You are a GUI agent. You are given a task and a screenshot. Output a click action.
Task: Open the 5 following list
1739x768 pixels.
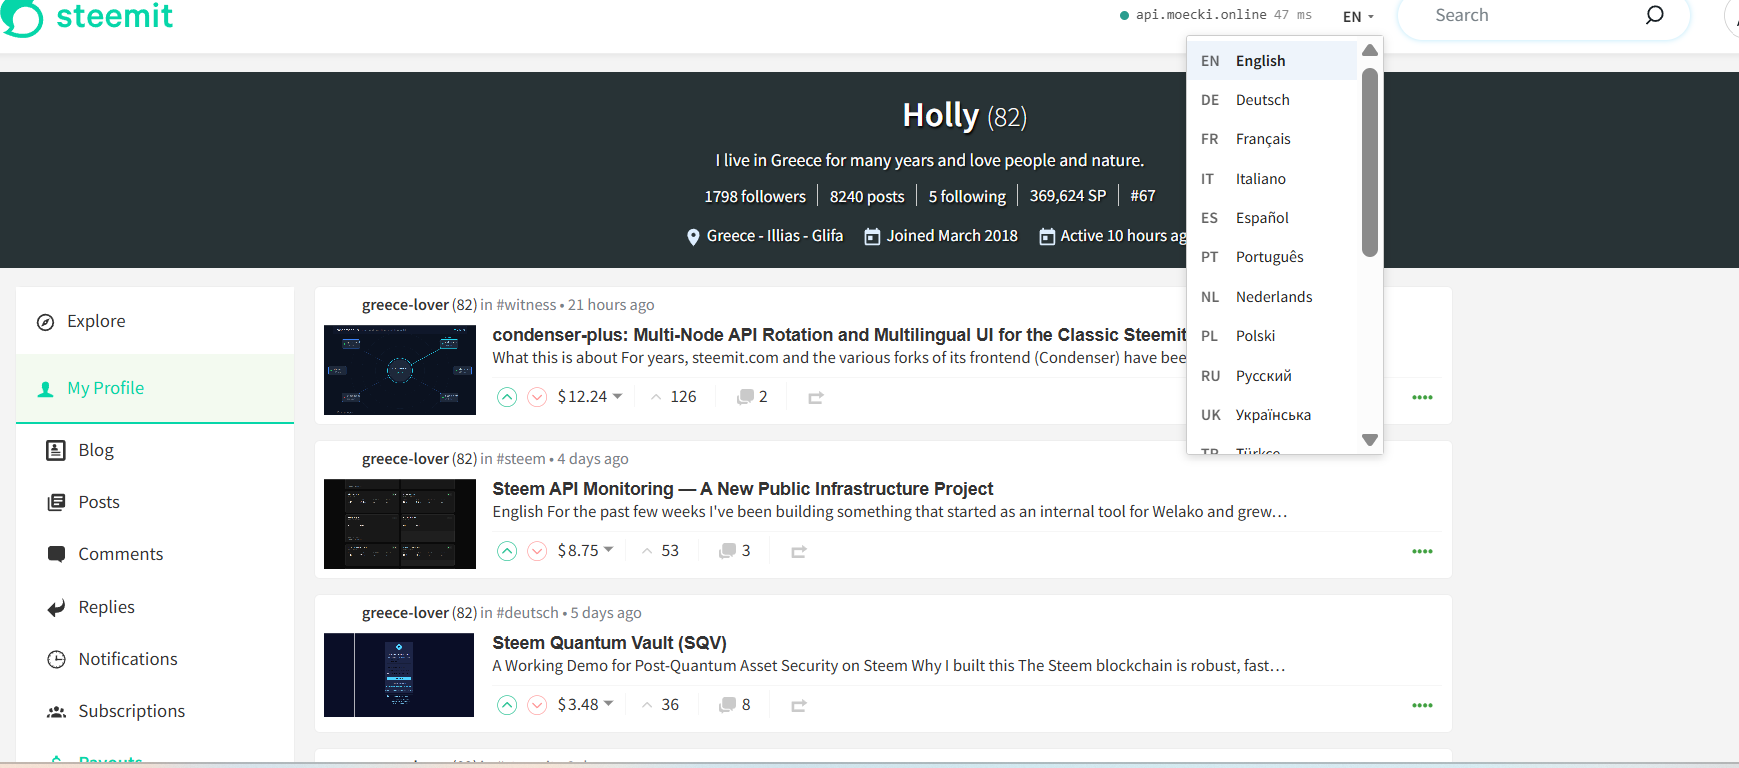tap(967, 197)
